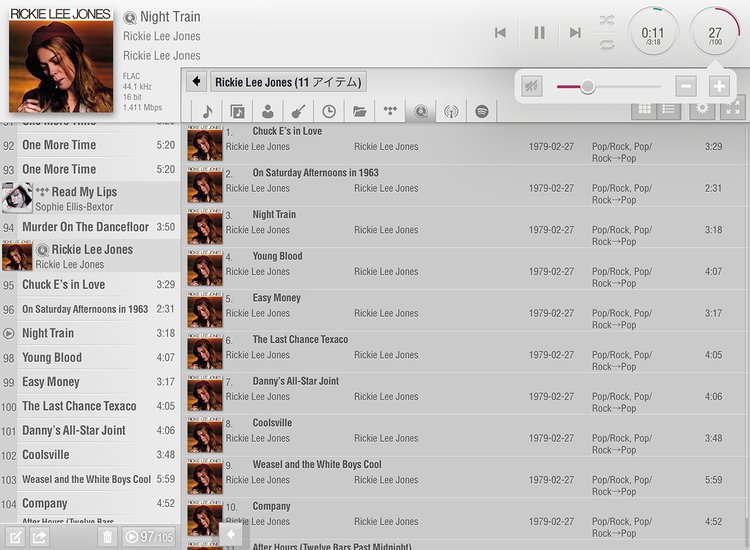Open settings gear
750x550 pixels.
(x=702, y=110)
